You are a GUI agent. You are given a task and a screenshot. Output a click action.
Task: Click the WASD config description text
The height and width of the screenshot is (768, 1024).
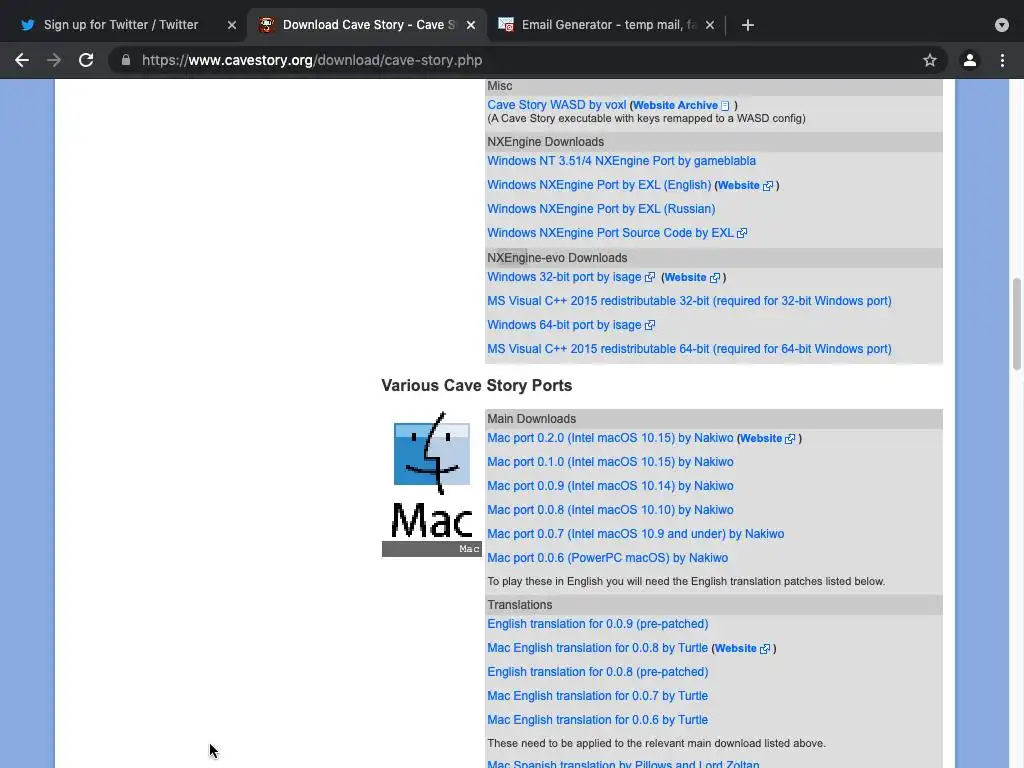646,118
